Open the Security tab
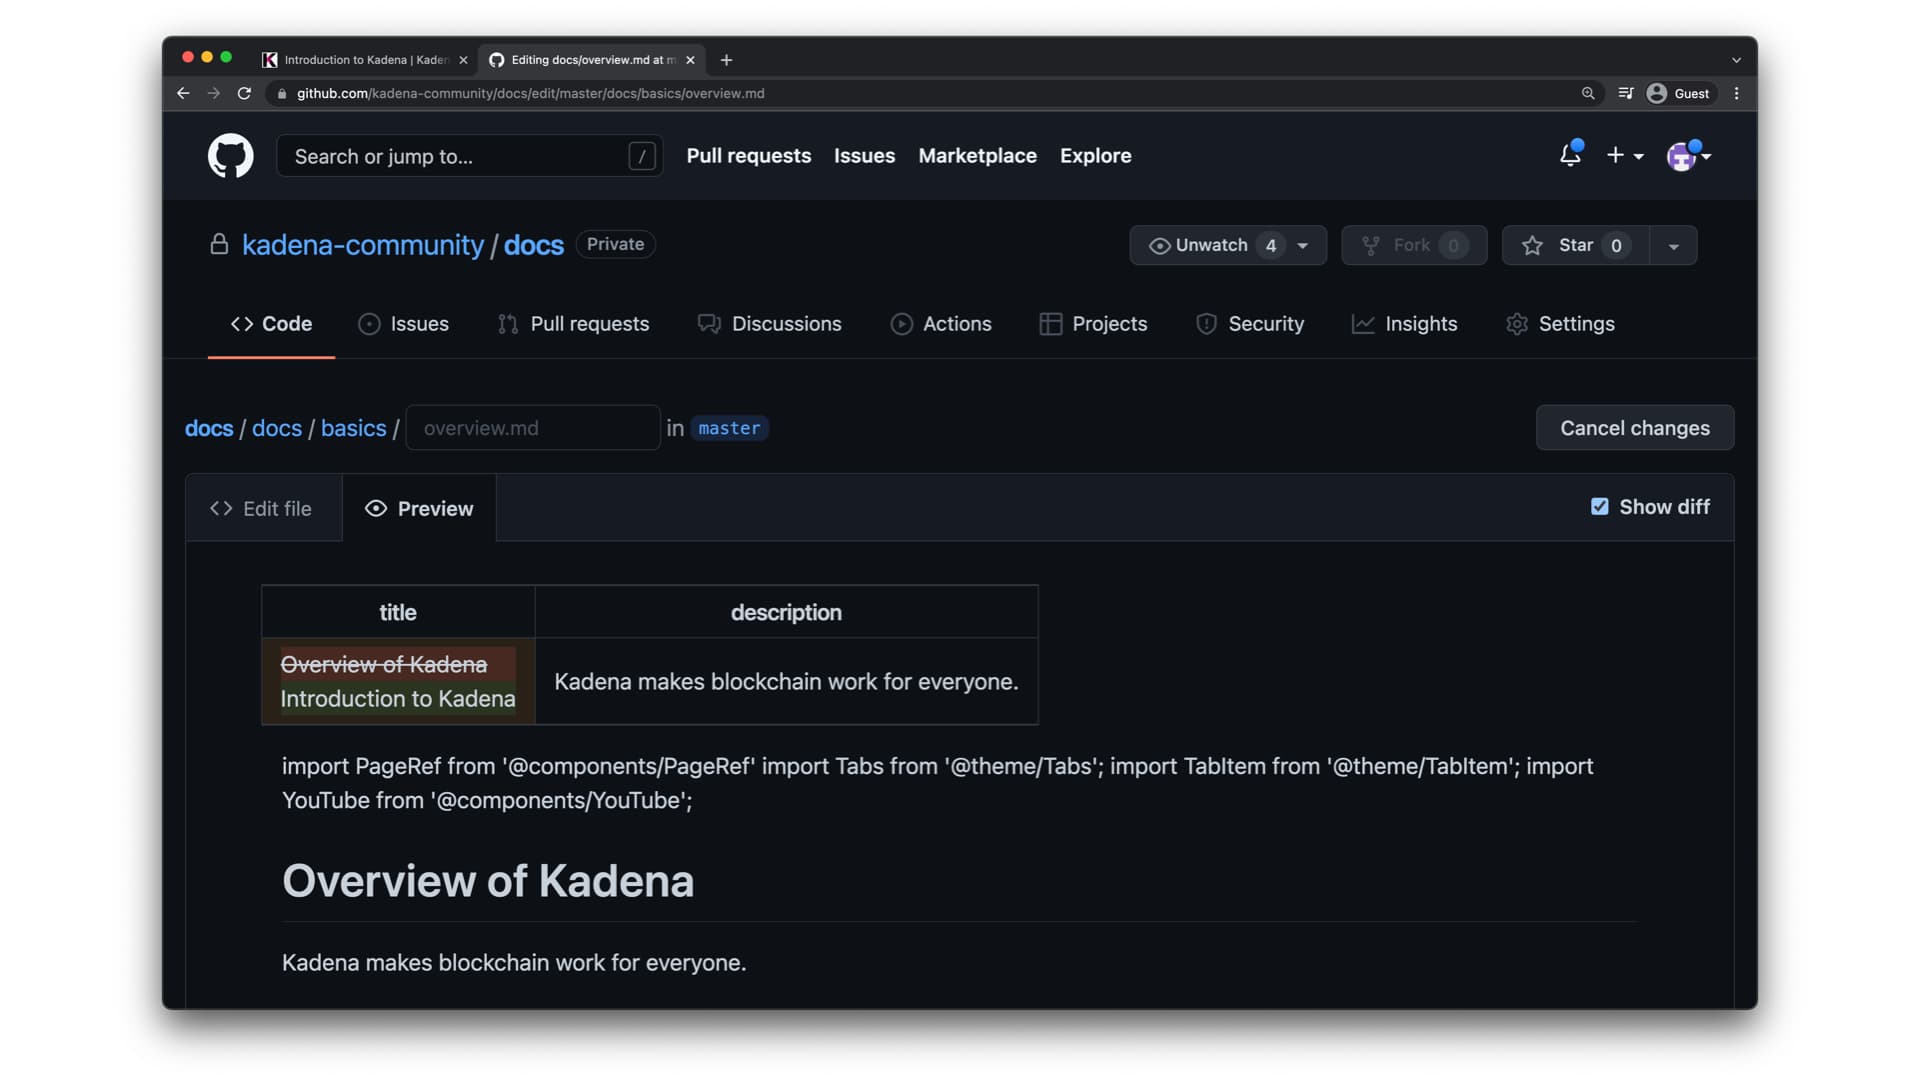The width and height of the screenshot is (1920, 1080). (1249, 324)
